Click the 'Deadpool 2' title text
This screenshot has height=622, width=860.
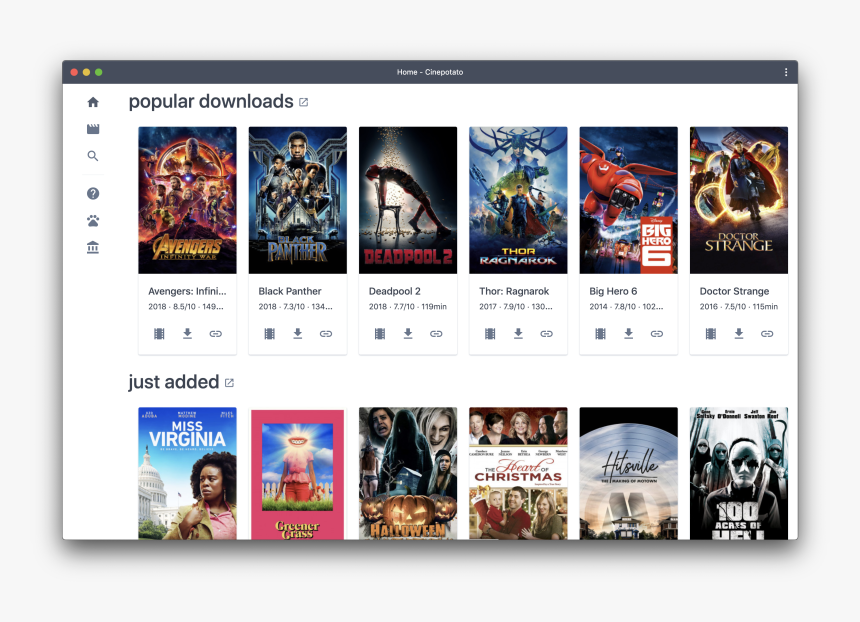[x=394, y=291]
